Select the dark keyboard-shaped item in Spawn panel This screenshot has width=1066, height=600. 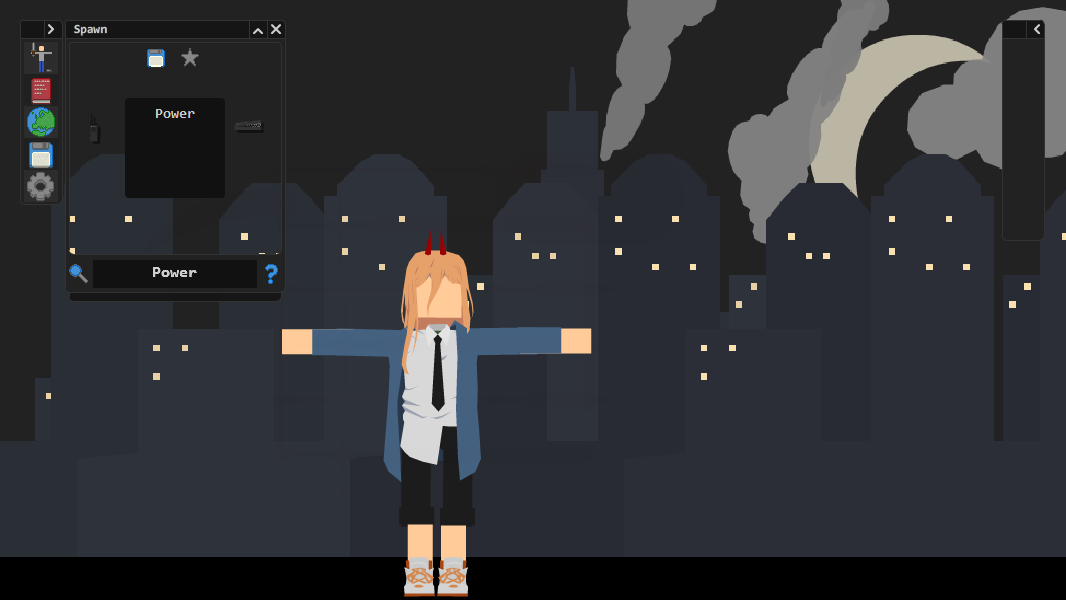[x=249, y=126]
